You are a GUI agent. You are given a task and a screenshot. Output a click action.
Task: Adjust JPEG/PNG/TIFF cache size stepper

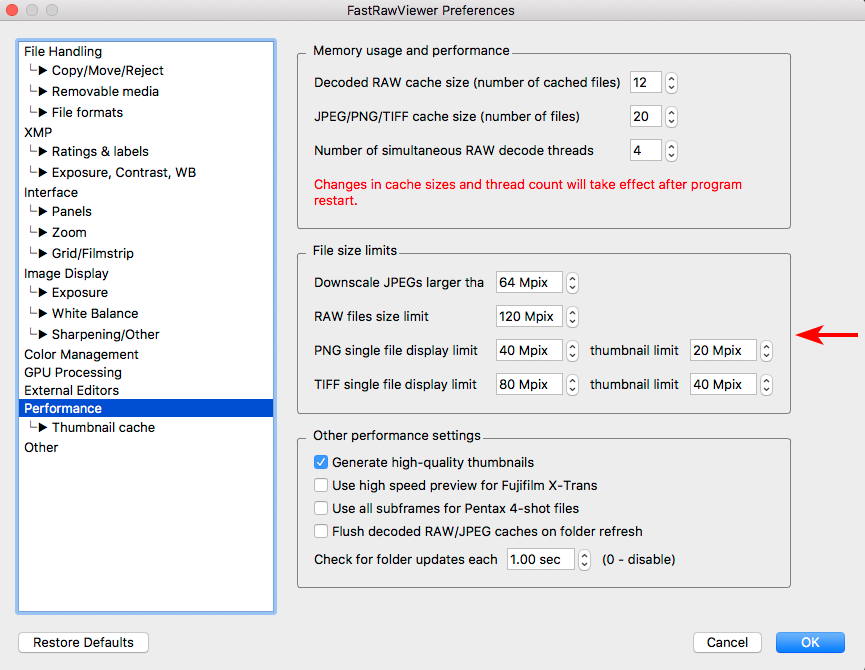pos(671,117)
